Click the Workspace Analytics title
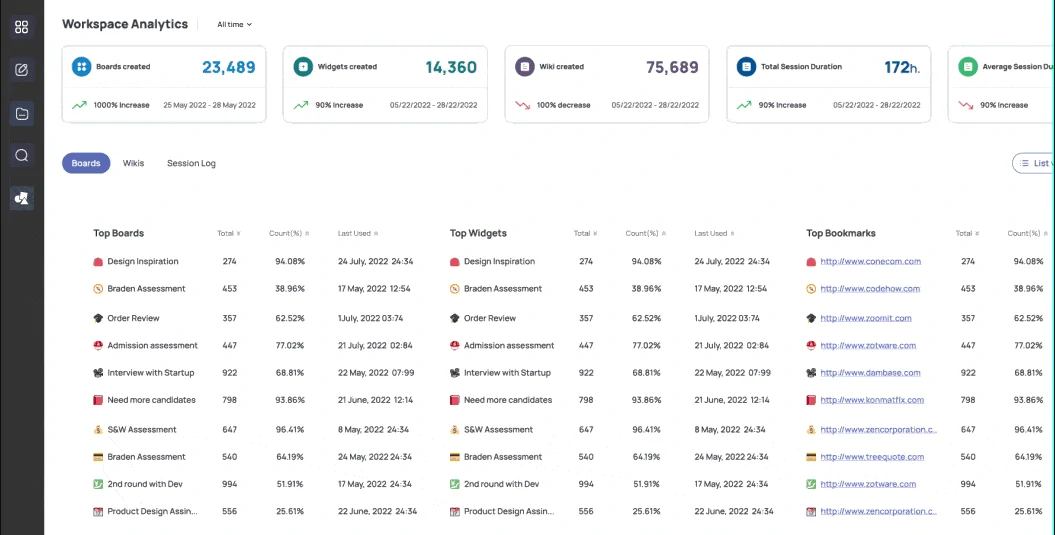Viewport: 1055px width, 535px height. (x=125, y=24)
